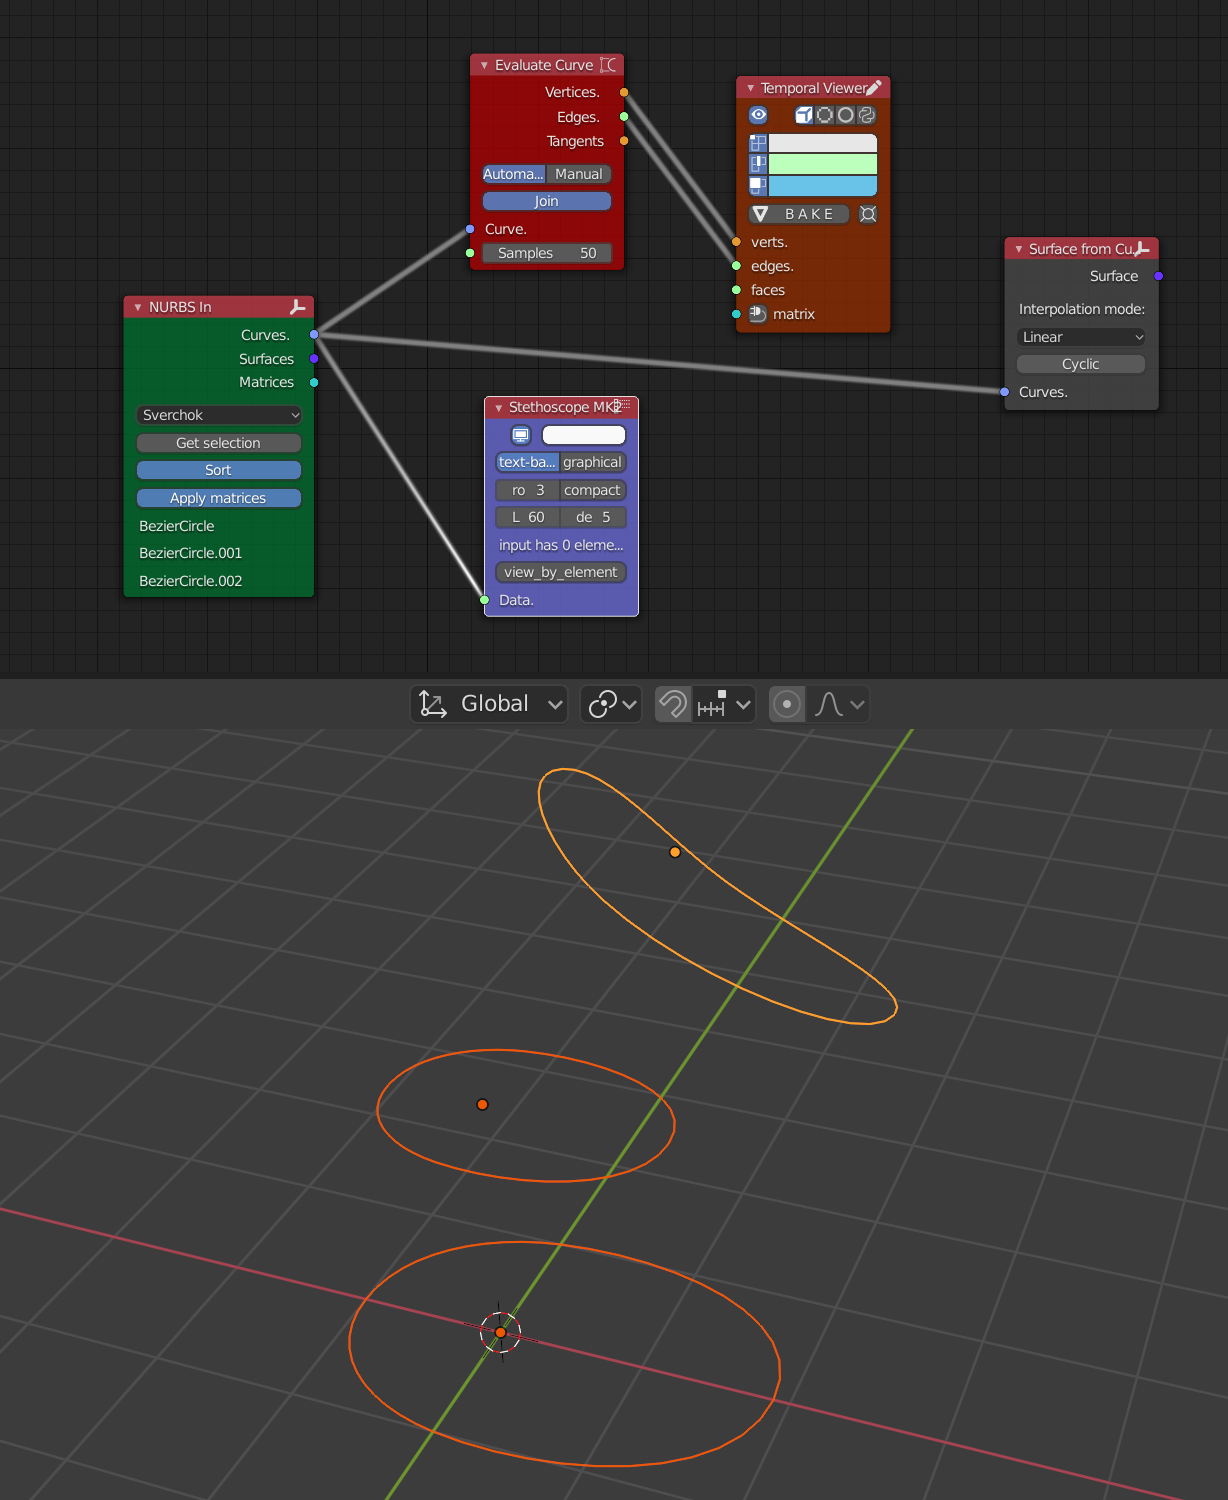Click pencil icon on Temporal Viewer header
This screenshot has width=1228, height=1500.
(874, 88)
